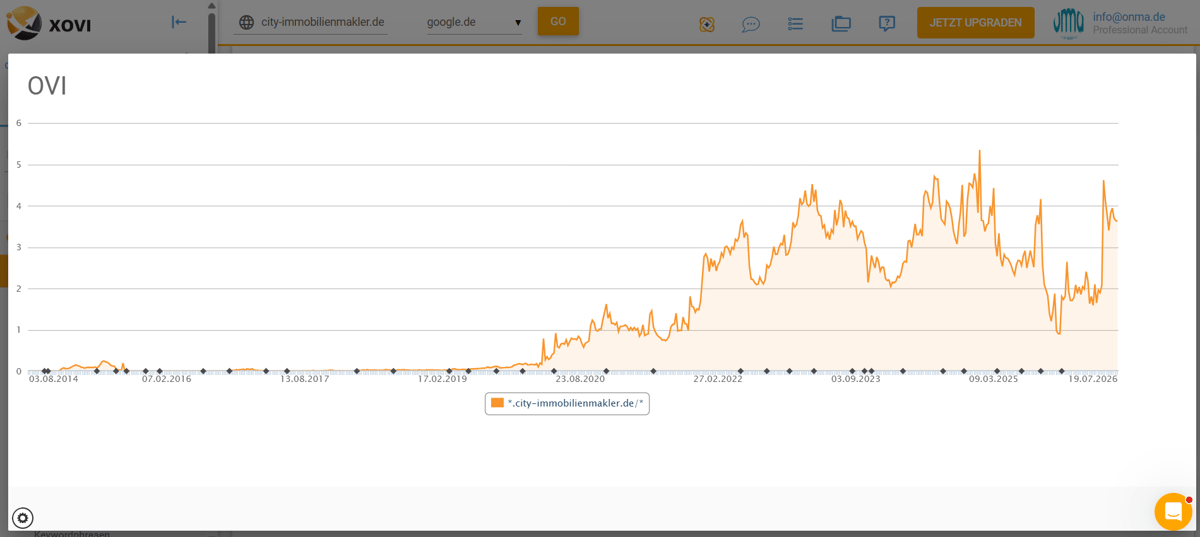Click the orange legend color swatch
Viewport: 1200px width, 537px height.
click(x=497, y=402)
